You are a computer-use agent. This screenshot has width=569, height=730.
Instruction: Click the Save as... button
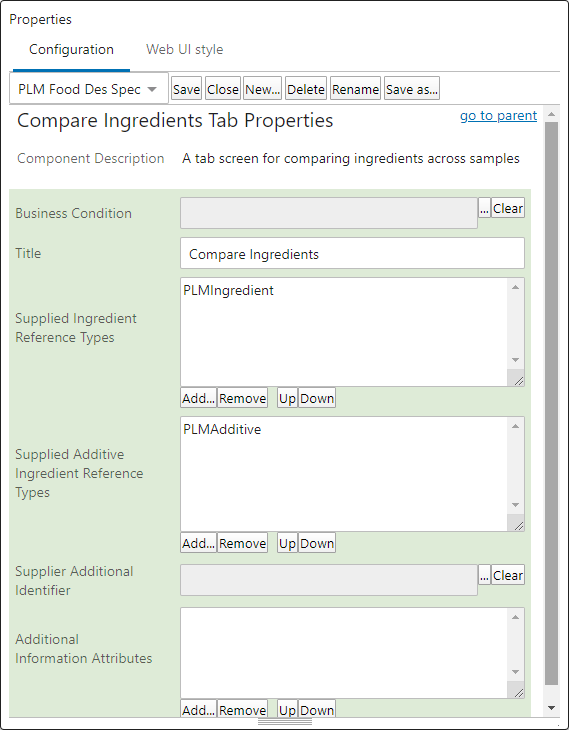(412, 89)
